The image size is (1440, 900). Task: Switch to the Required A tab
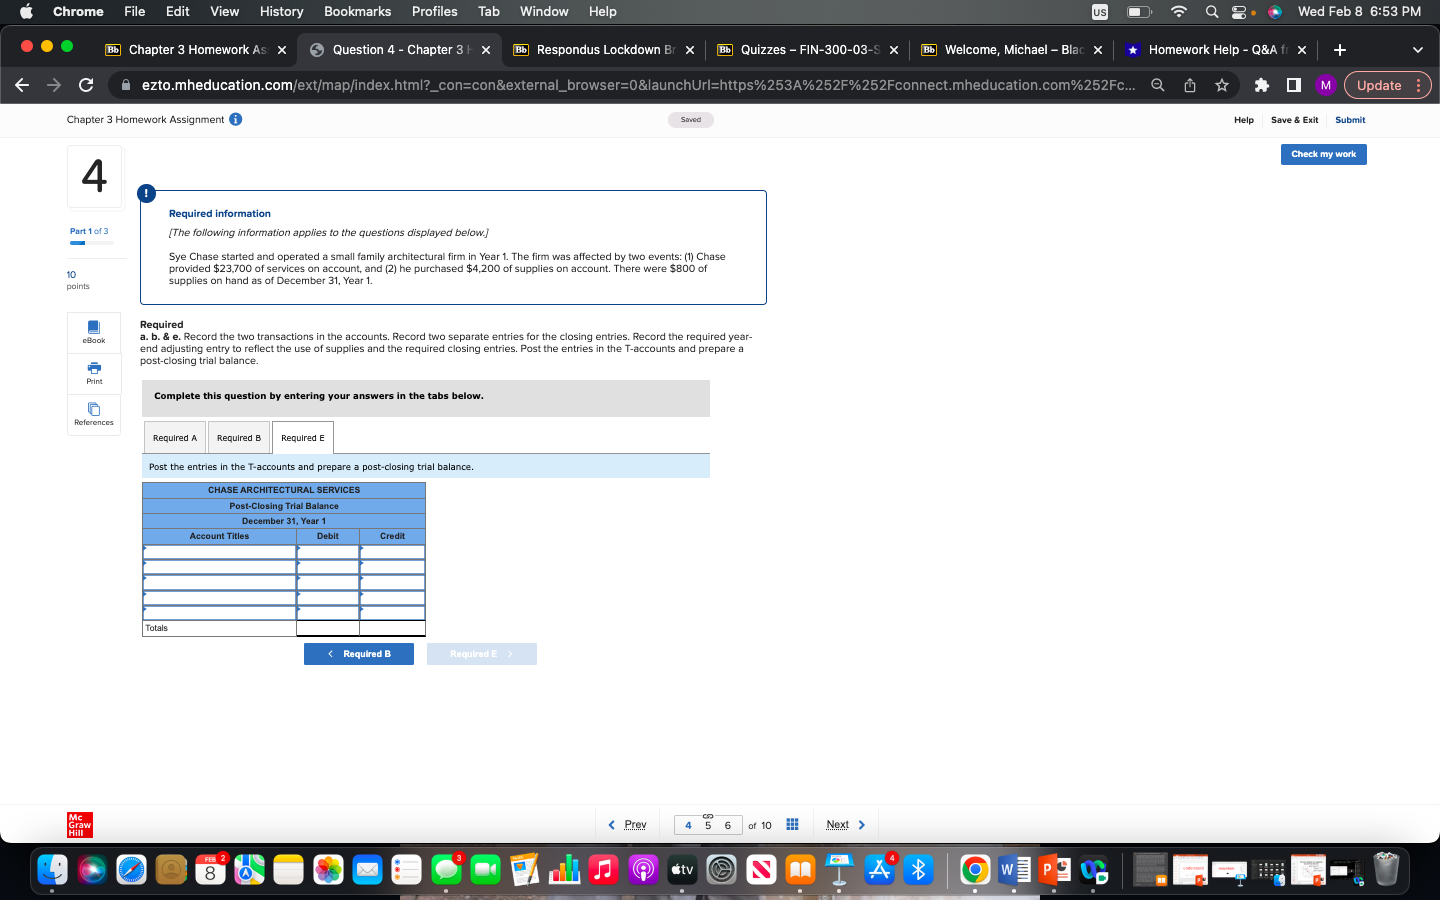coord(174,437)
